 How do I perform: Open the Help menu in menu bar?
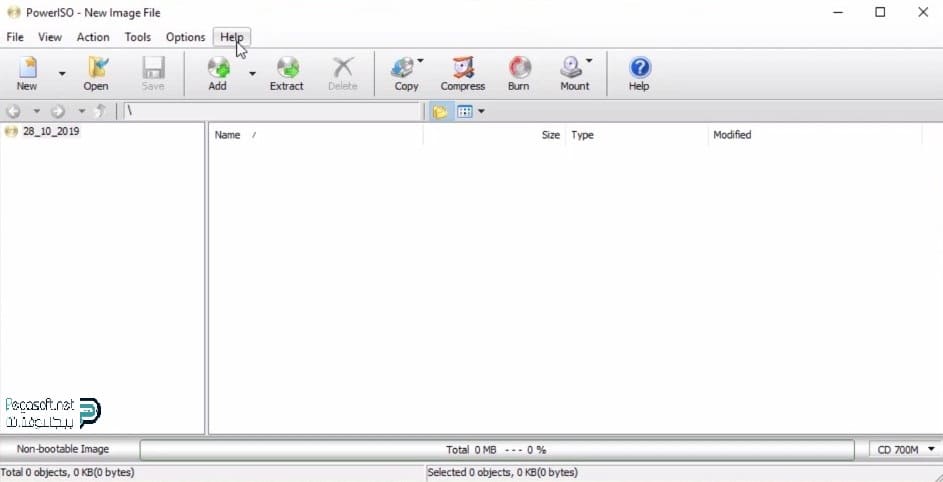[x=232, y=37]
